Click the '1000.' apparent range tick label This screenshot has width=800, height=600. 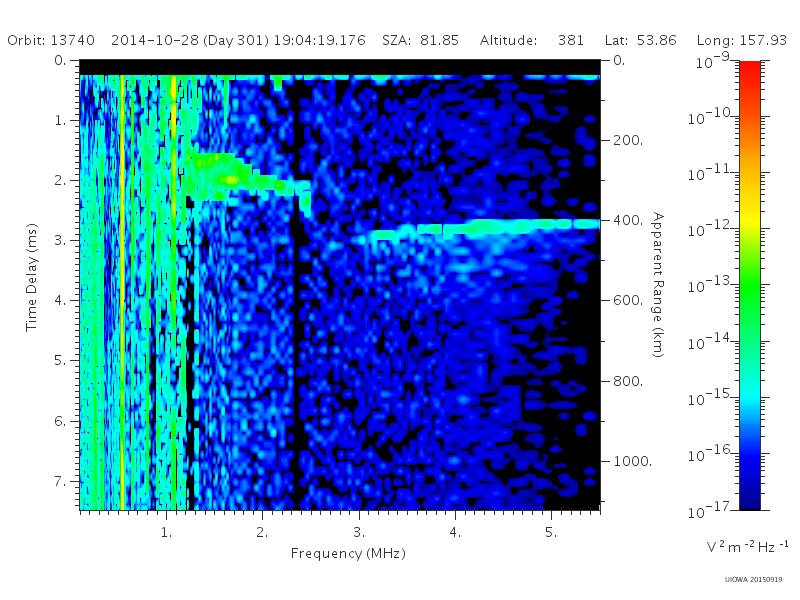tap(633, 461)
